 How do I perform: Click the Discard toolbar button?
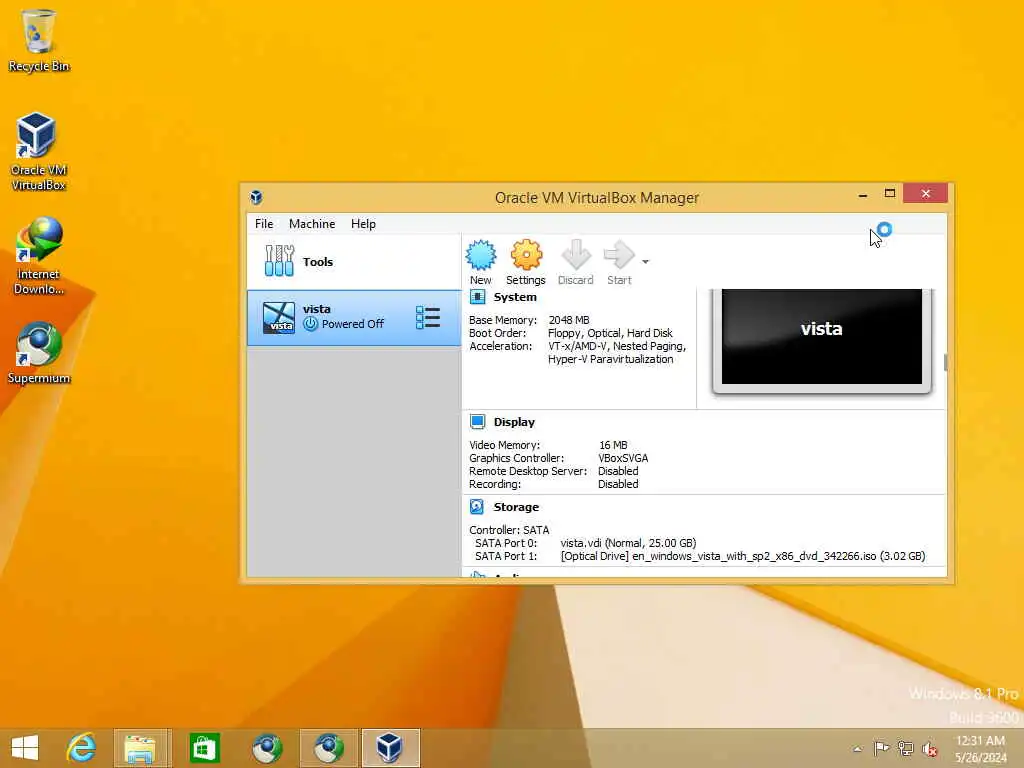(x=575, y=262)
